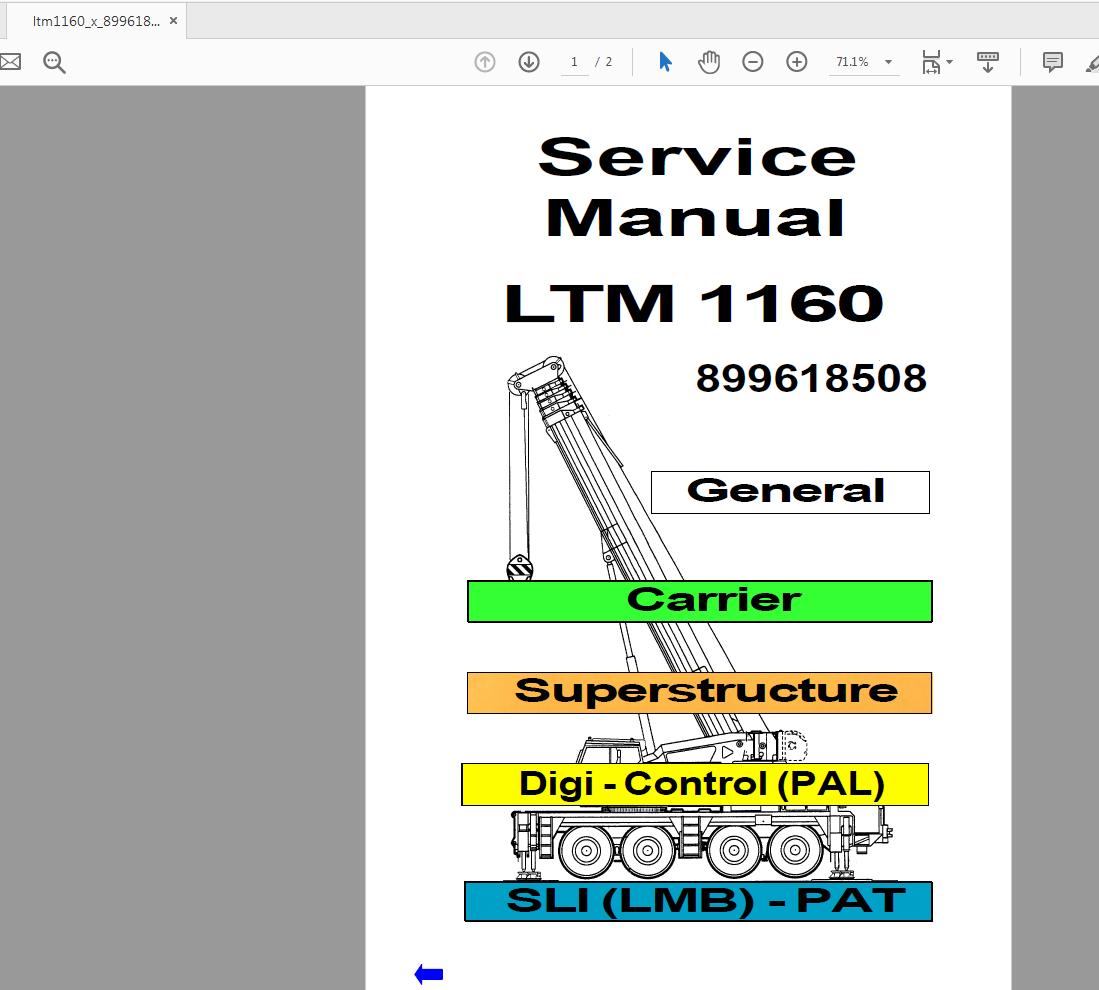Click the read mode scrolling icon
This screenshot has width=1099, height=990.
point(988,62)
